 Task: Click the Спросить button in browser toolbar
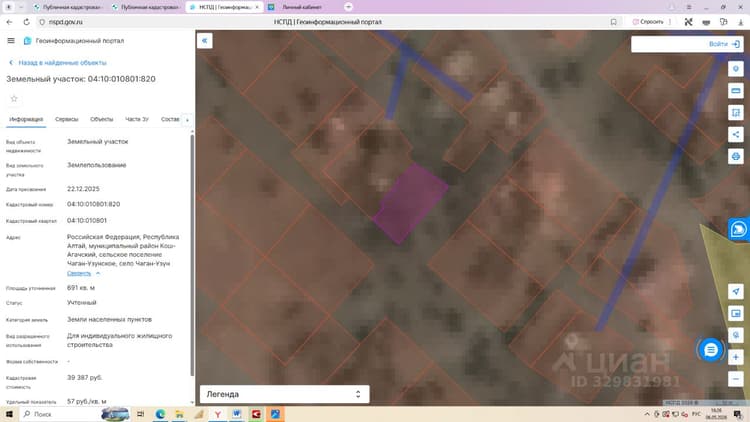648,22
